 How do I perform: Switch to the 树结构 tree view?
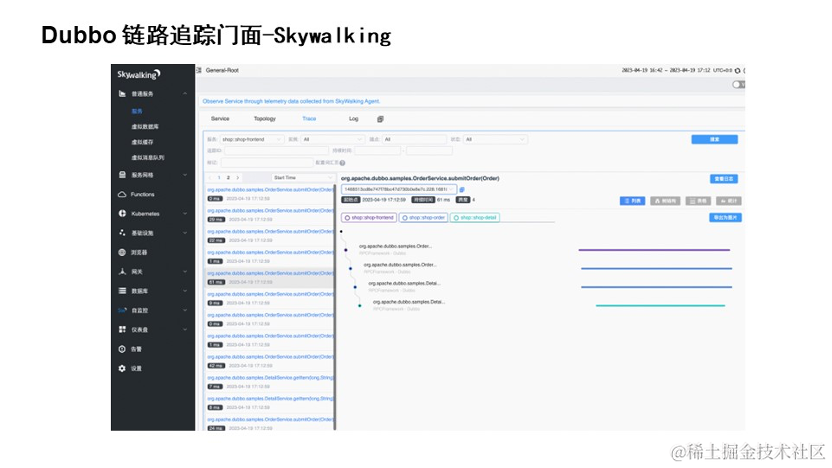[665, 201]
